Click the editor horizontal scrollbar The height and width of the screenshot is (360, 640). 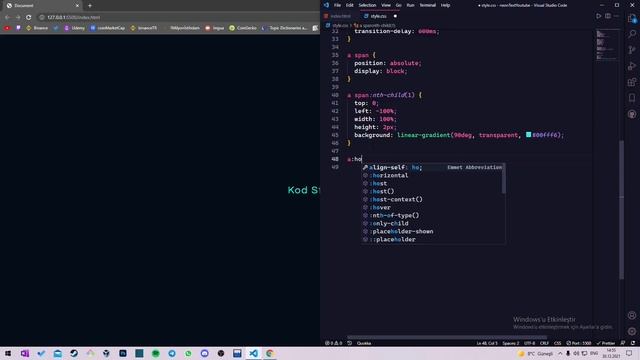click(x=447, y=338)
